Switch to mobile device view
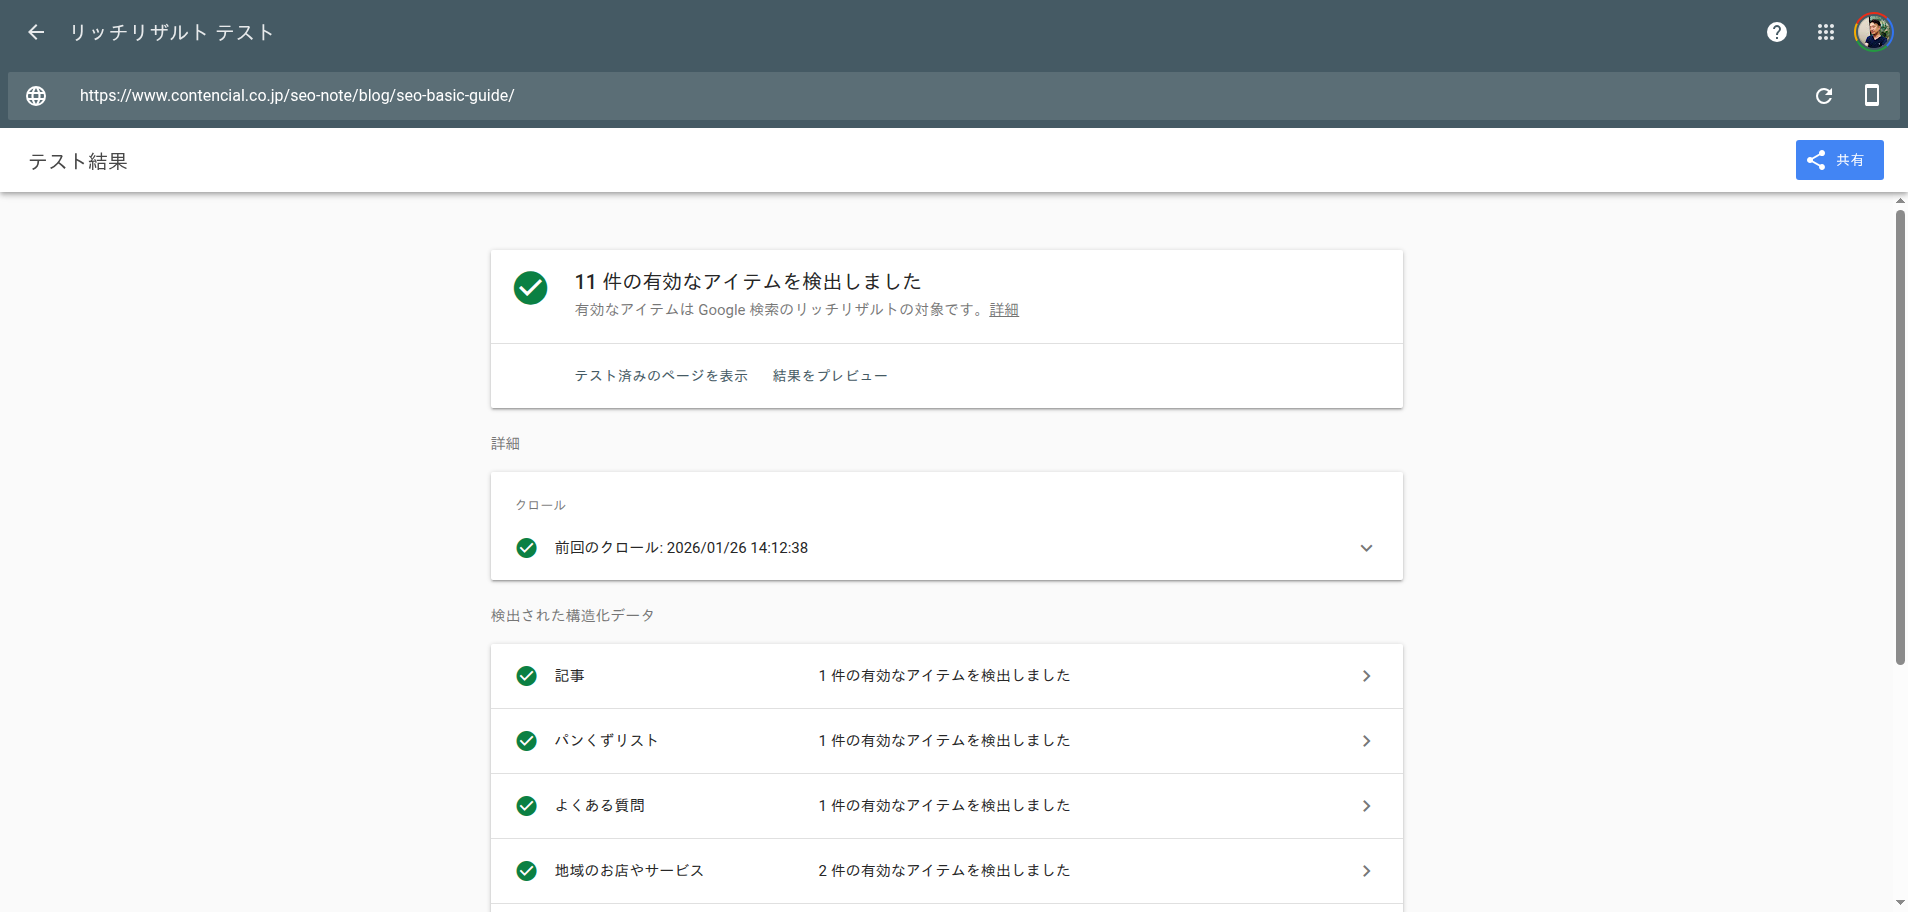The width and height of the screenshot is (1908, 912). (1871, 95)
